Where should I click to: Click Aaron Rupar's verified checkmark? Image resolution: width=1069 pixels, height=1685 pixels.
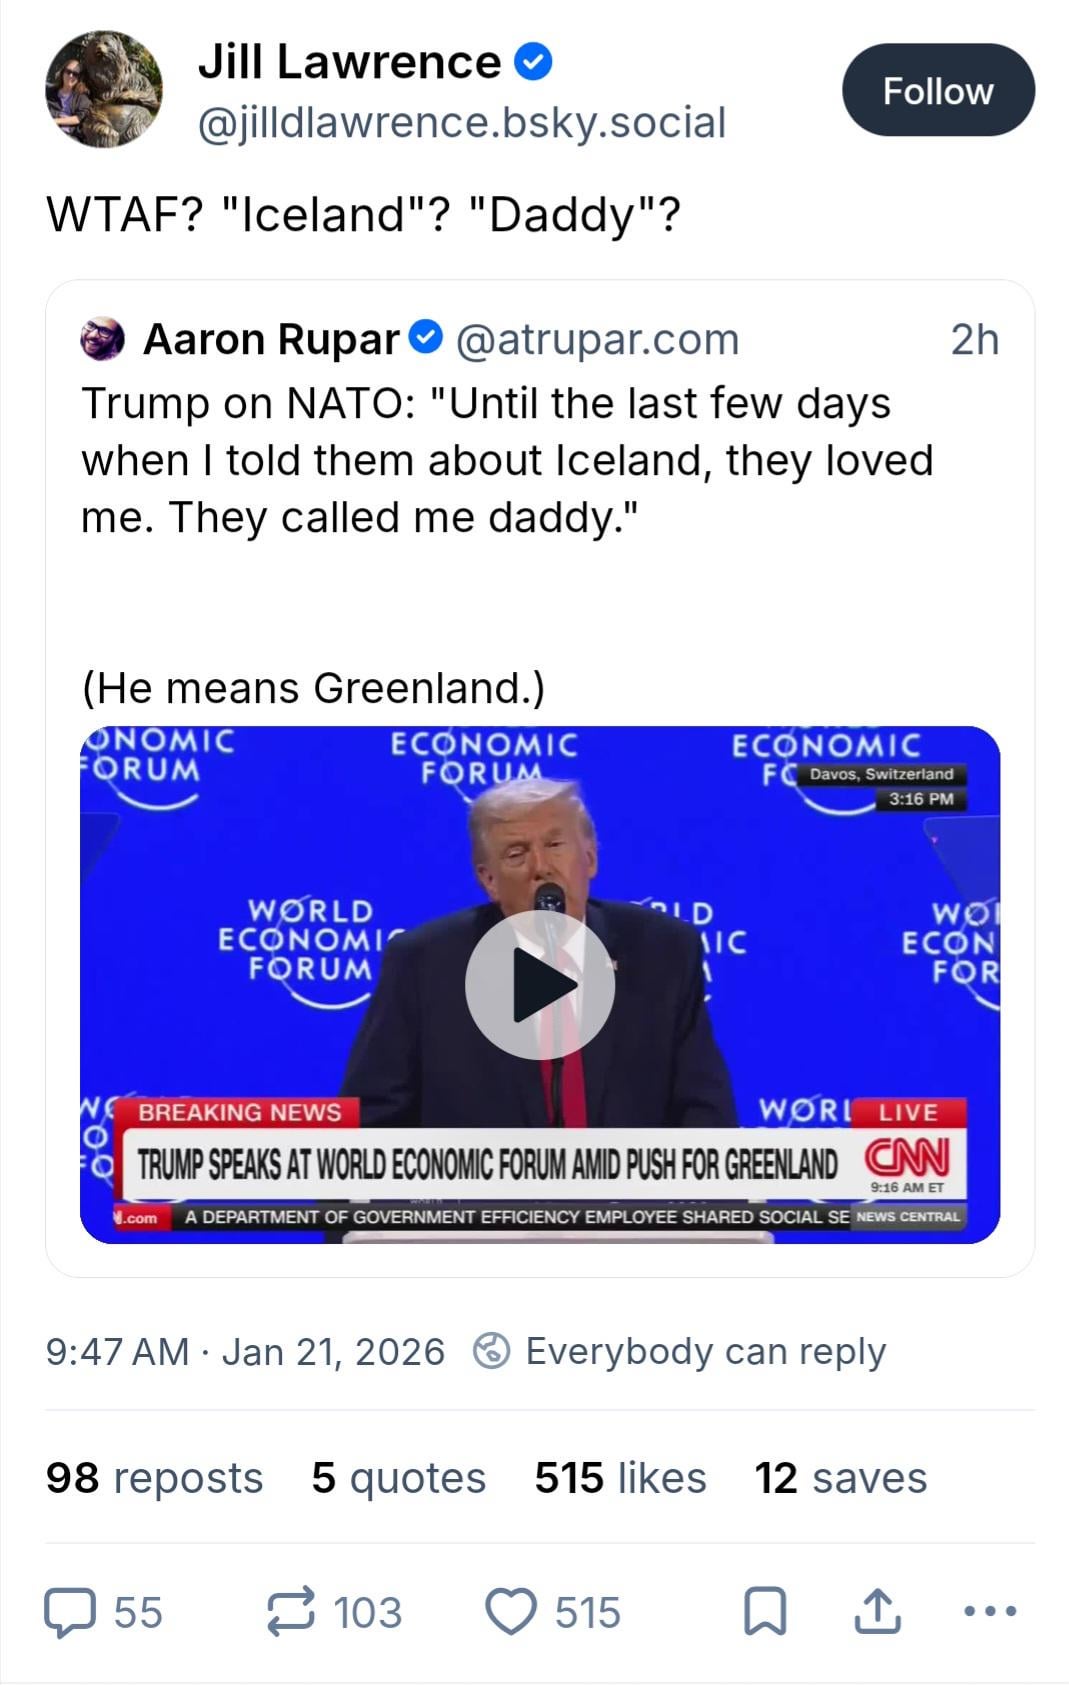[427, 338]
